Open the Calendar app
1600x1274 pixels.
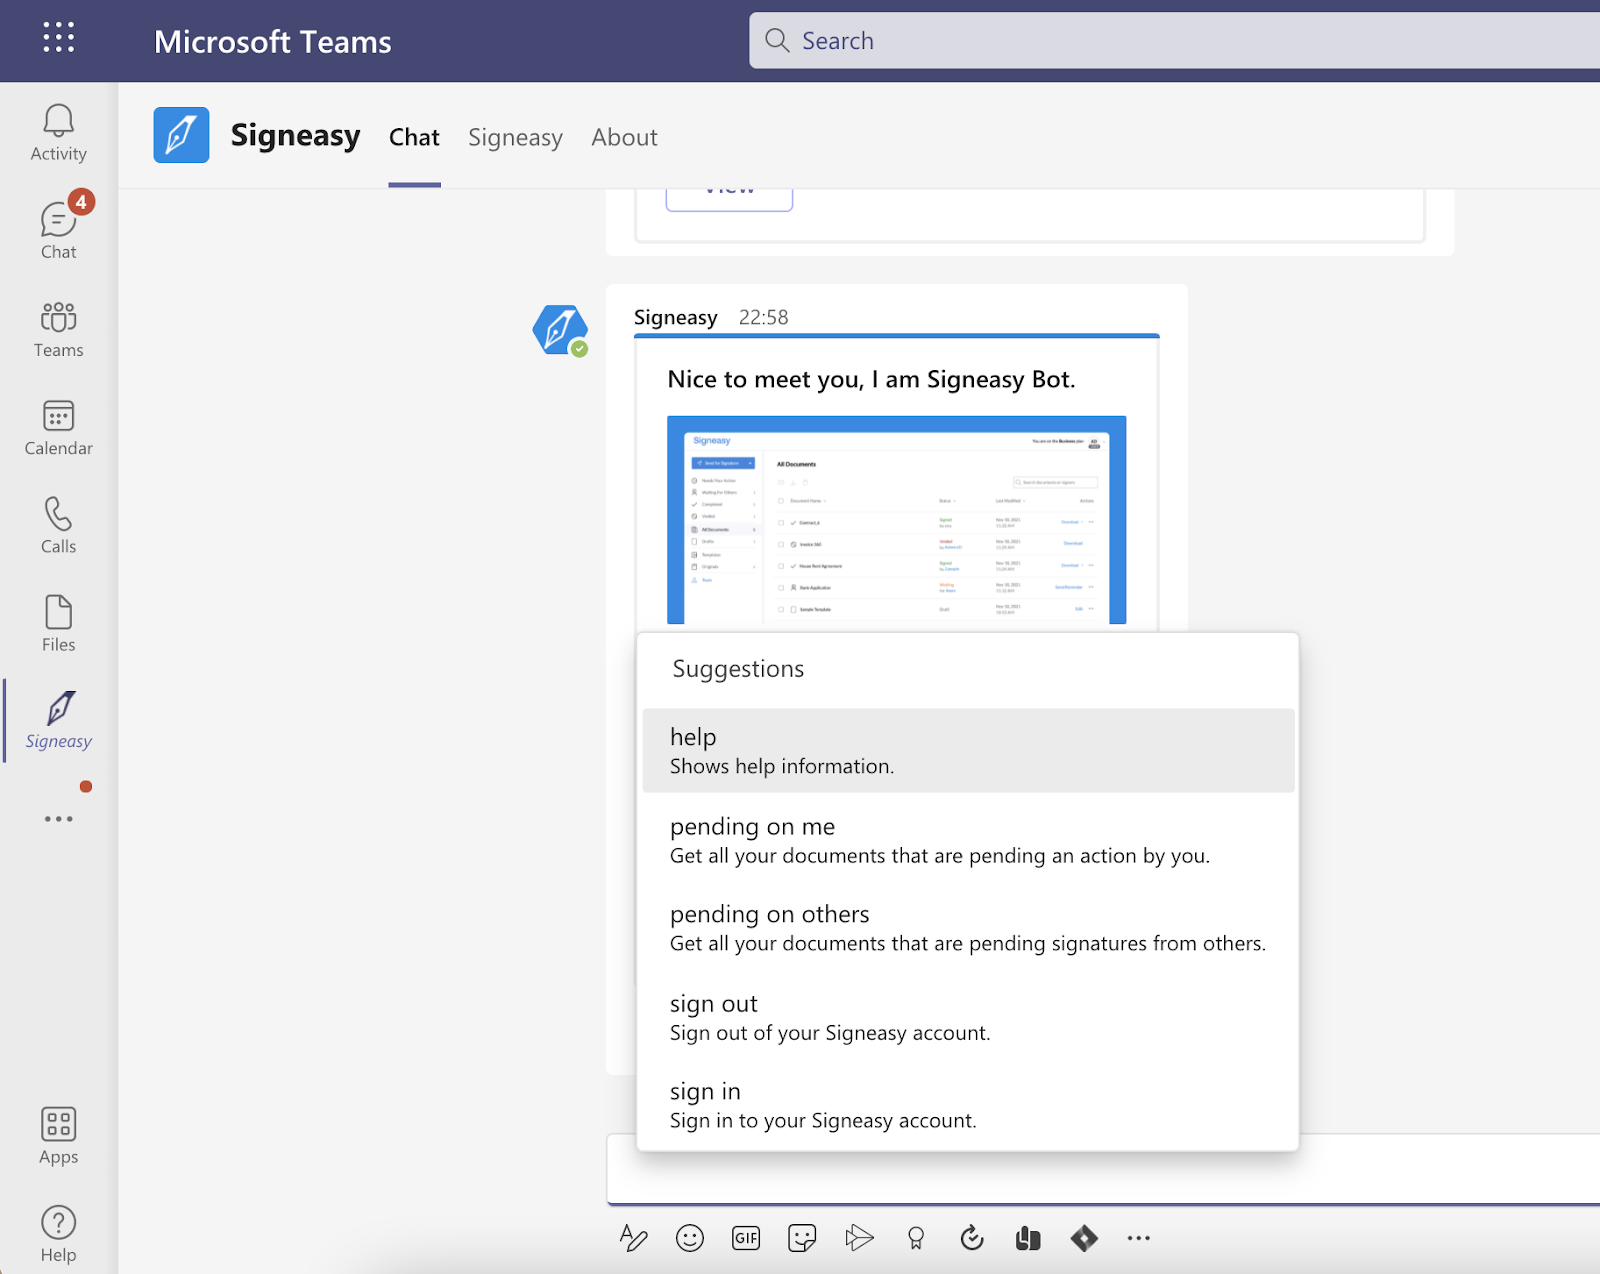[x=58, y=428]
